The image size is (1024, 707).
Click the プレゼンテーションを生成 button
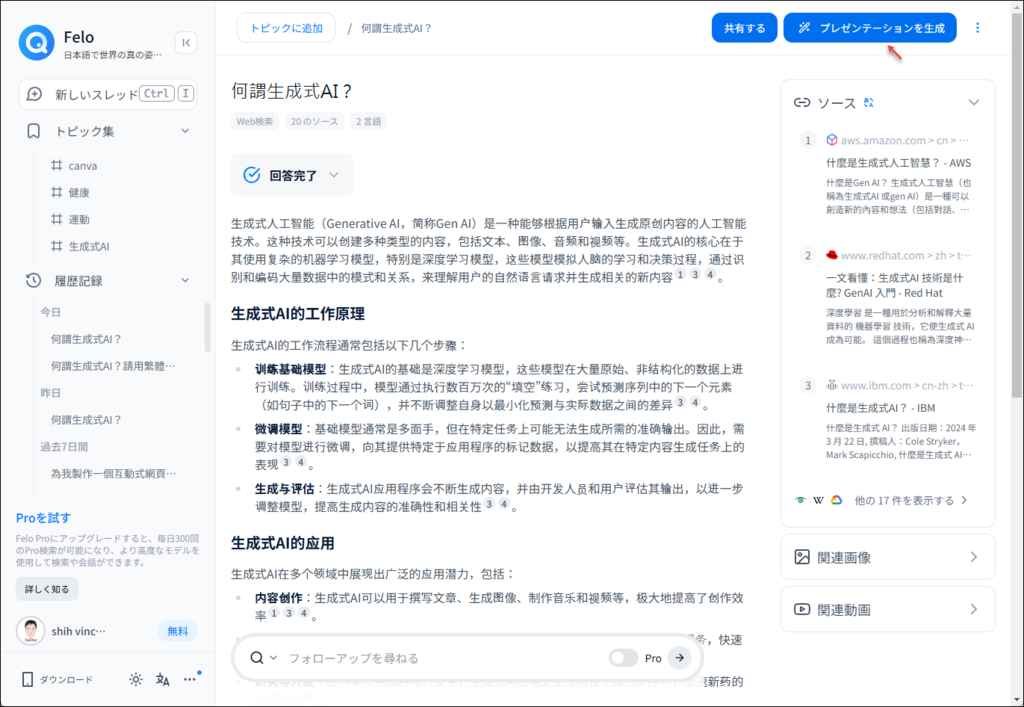tap(870, 28)
